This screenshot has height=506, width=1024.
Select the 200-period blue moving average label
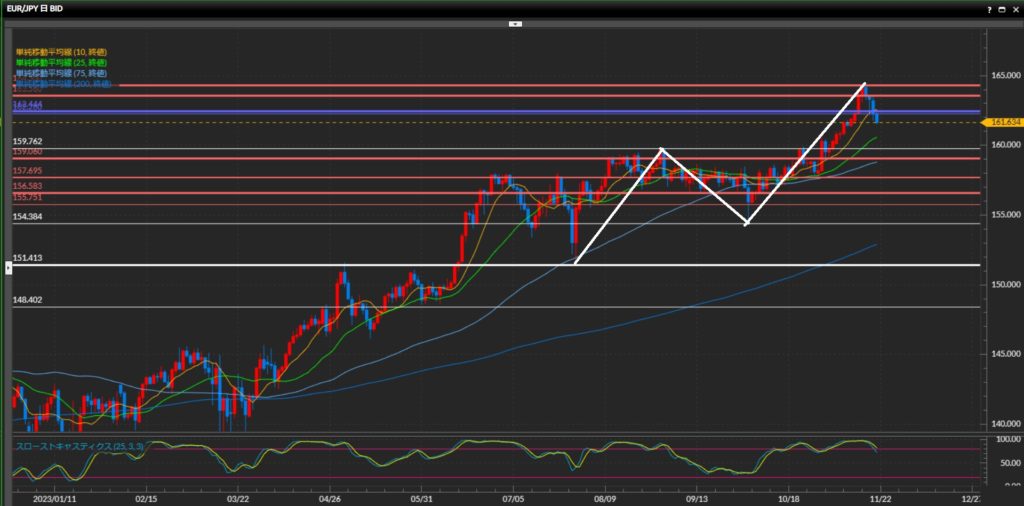click(x=63, y=82)
